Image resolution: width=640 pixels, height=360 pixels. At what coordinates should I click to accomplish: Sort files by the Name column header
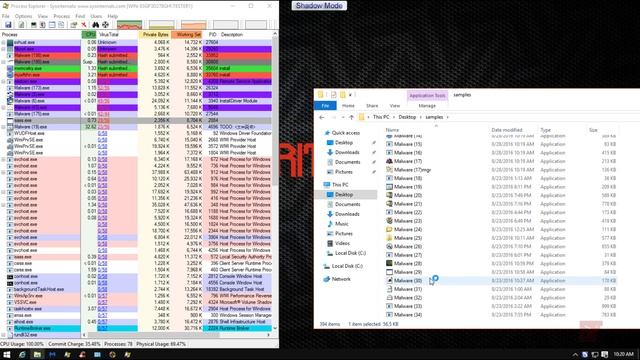436,130
